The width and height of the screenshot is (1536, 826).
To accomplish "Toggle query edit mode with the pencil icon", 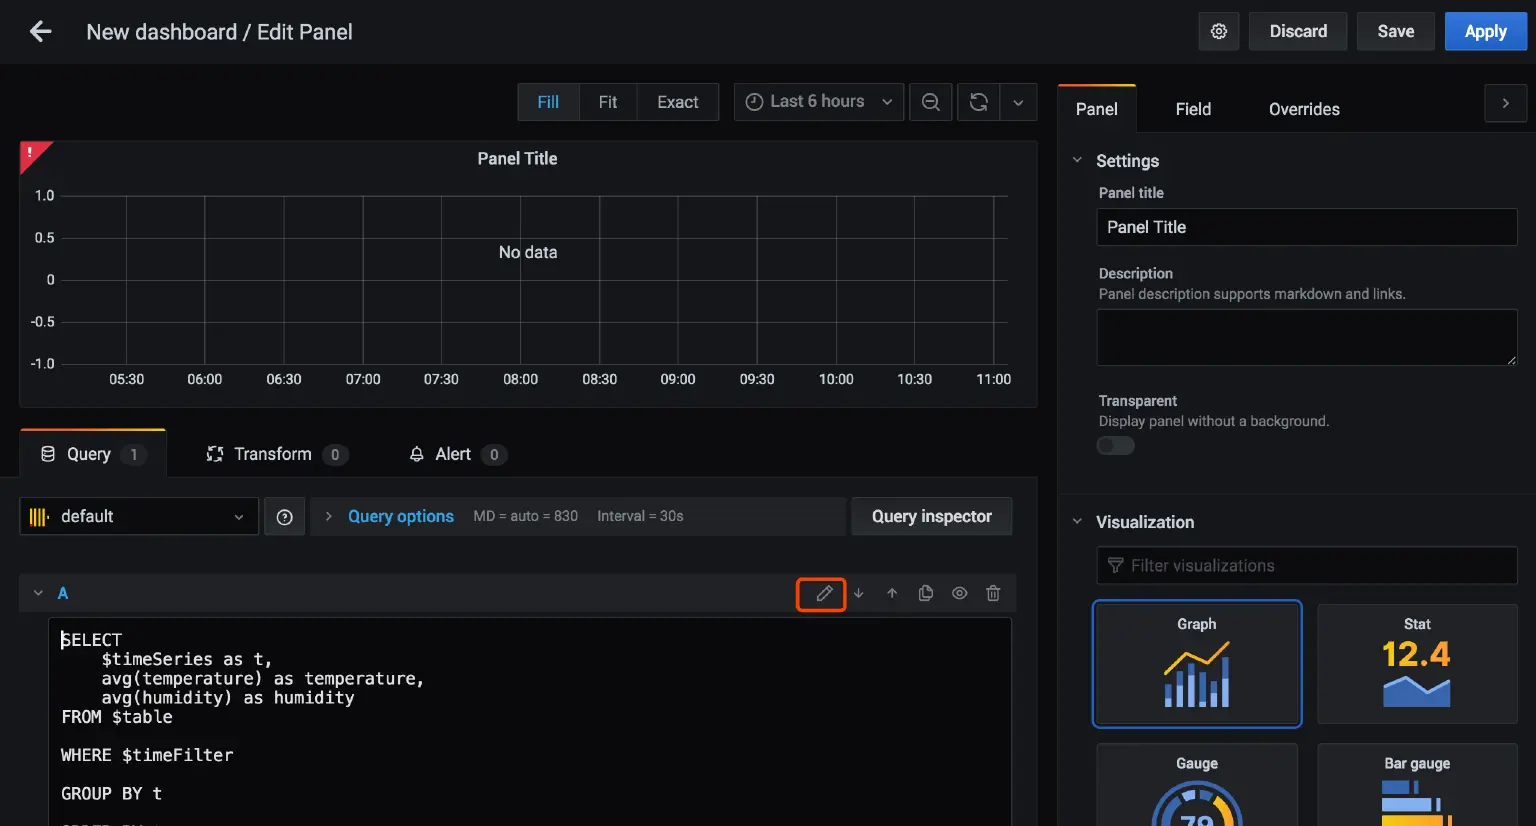I will point(823,594).
